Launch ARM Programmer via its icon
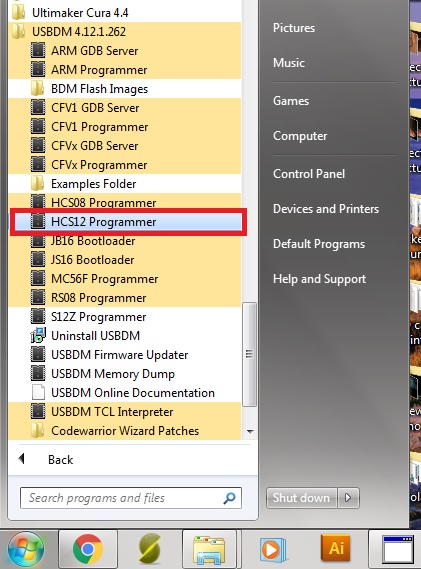 pyautogui.click(x=38, y=69)
